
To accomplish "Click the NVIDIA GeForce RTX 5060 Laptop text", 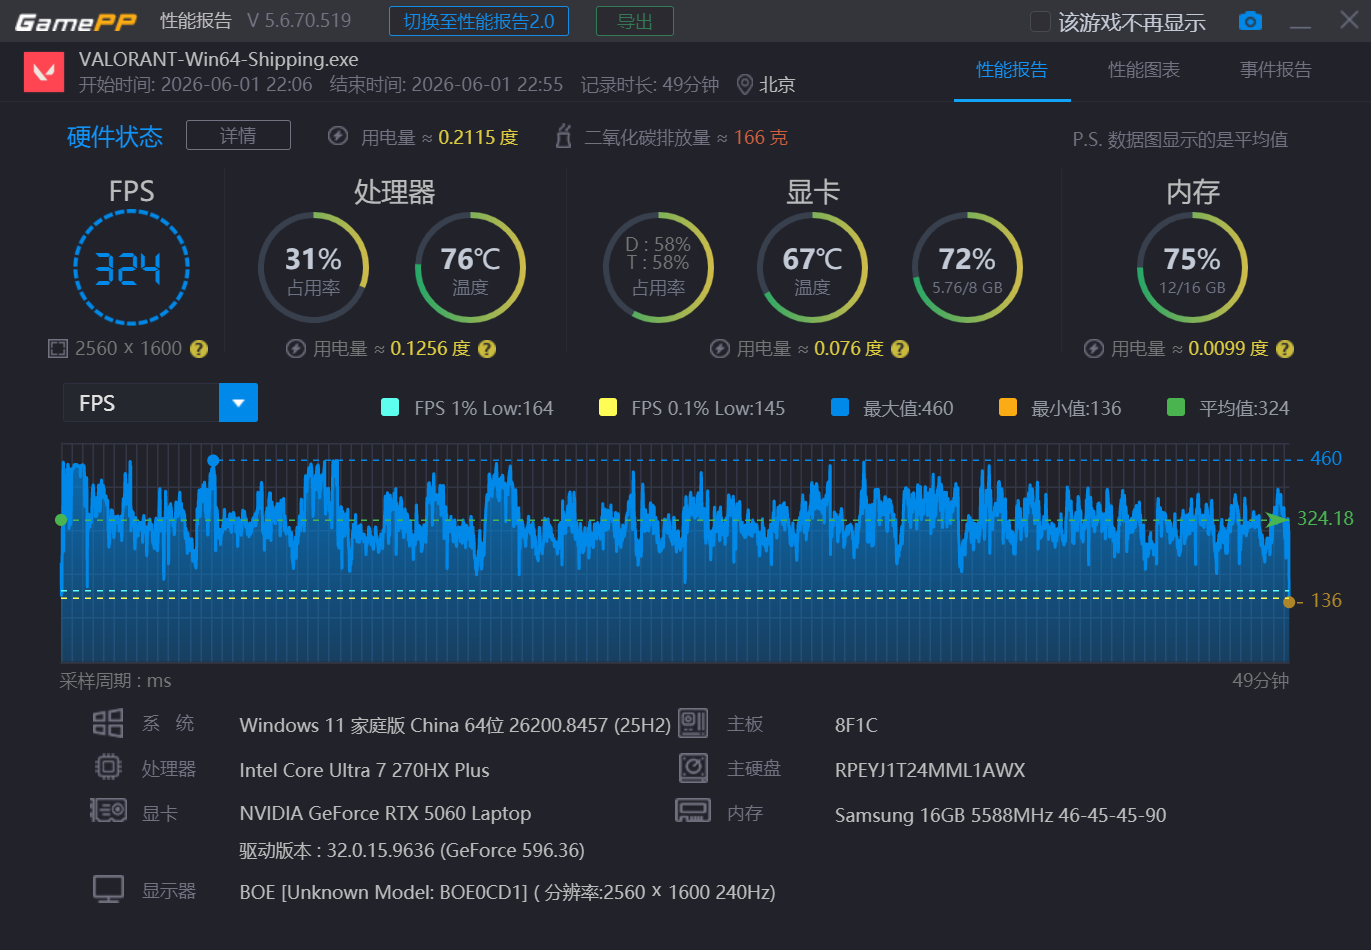I will point(386,813).
